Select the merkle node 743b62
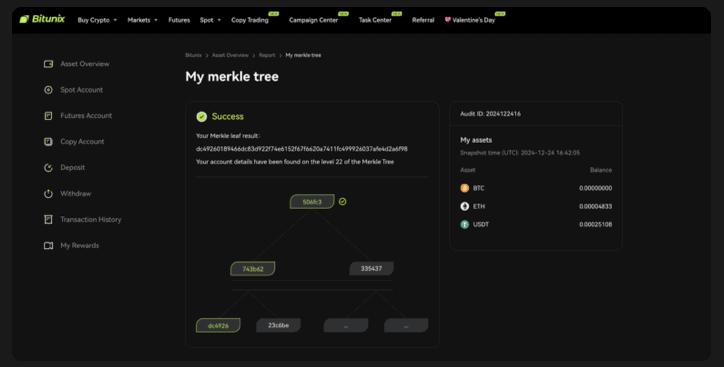The width and height of the screenshot is (724, 367). [253, 269]
